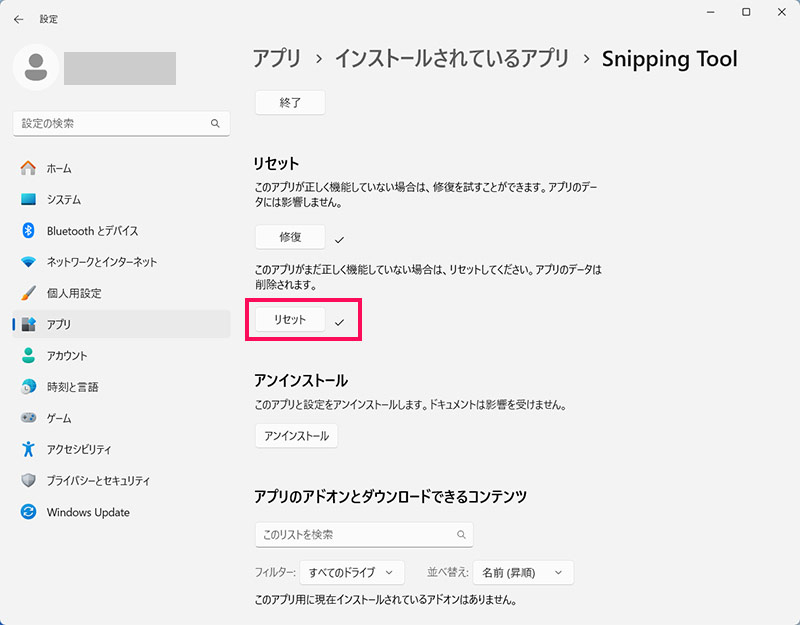The width and height of the screenshot is (800, 625).
Task: Select the Bluetooth とデバイス icon
Action: pyautogui.click(x=28, y=230)
